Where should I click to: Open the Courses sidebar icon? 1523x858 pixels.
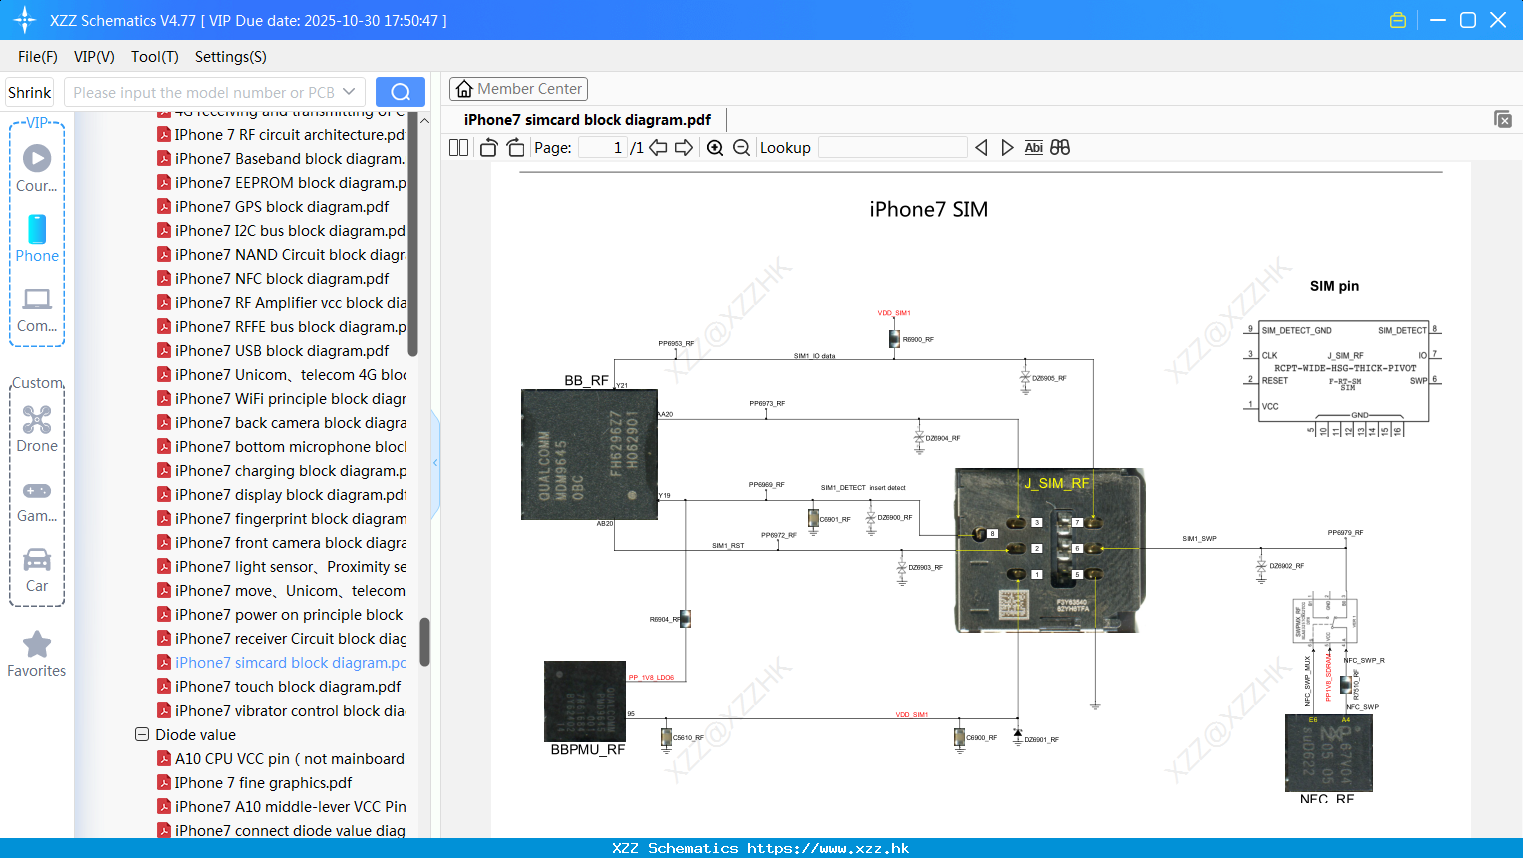(x=37, y=169)
